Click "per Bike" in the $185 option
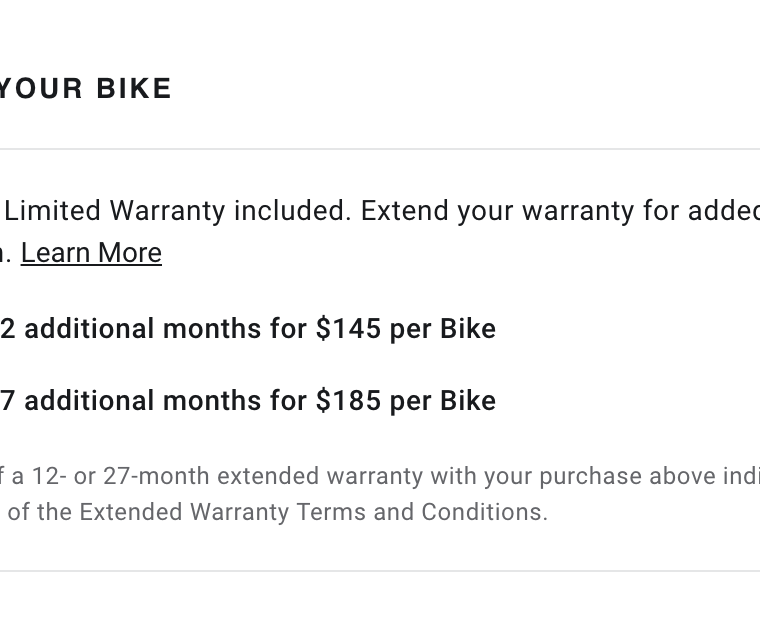 [x=443, y=401]
